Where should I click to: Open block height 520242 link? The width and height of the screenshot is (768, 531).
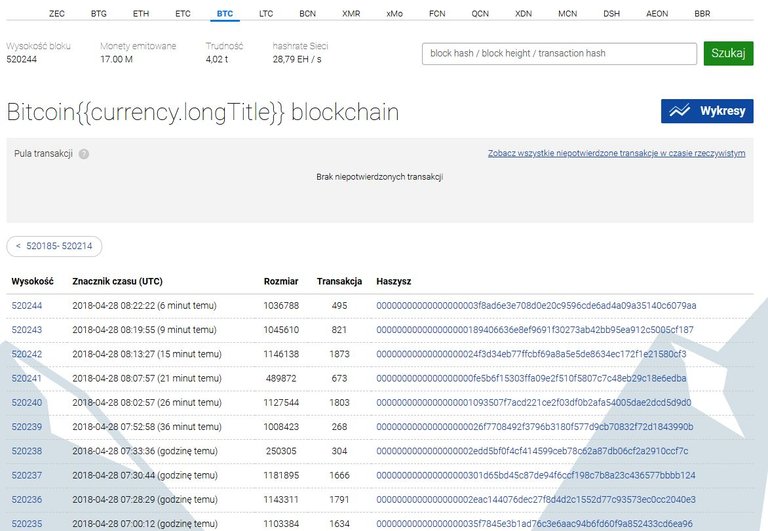[x=27, y=354]
